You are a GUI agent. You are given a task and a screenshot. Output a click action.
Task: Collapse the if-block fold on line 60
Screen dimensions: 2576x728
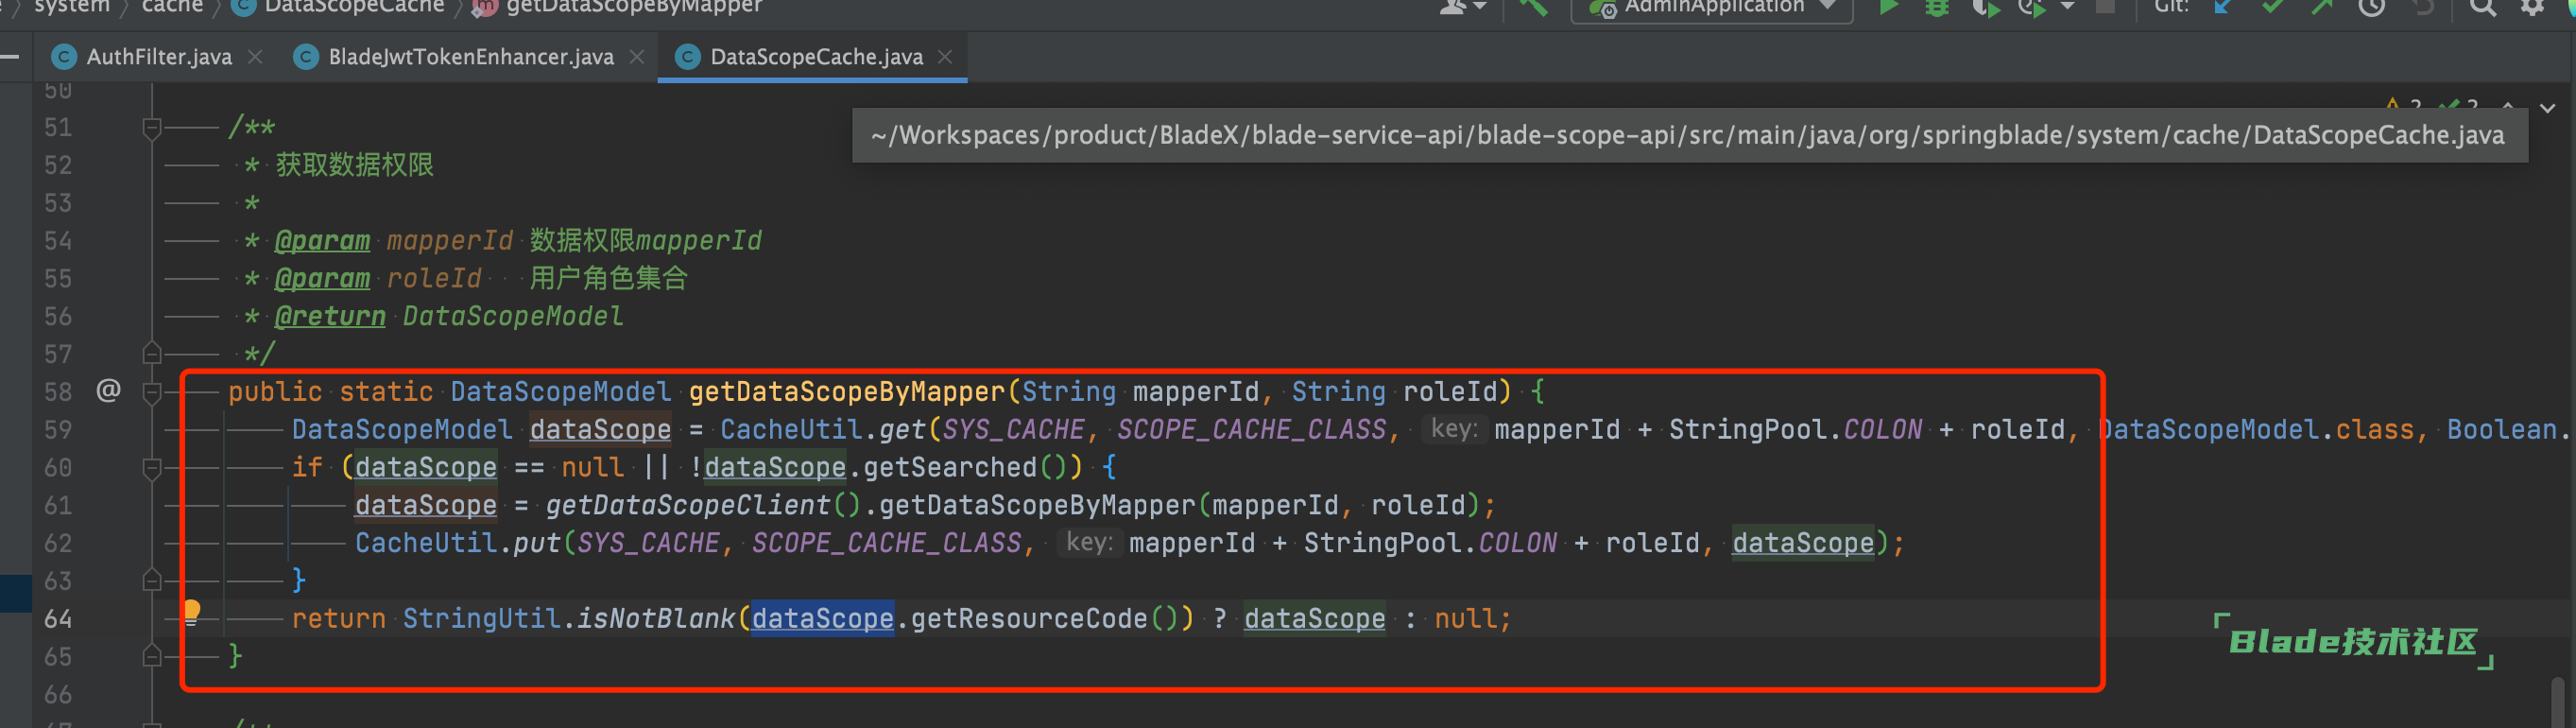pos(152,467)
